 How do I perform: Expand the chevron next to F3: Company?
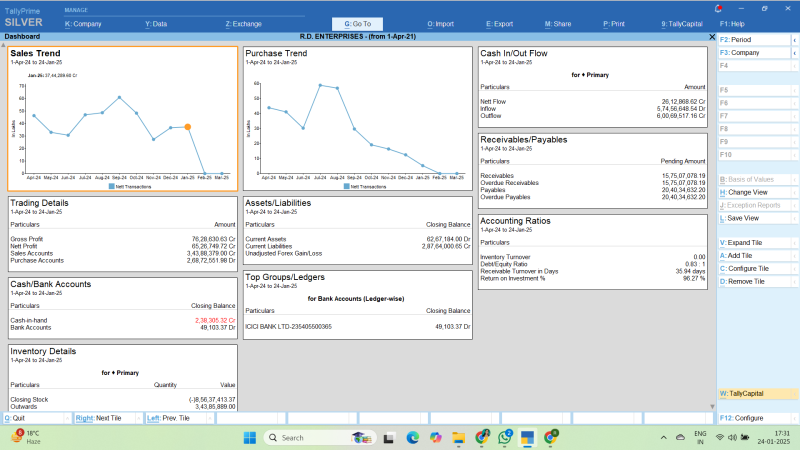coord(794,53)
